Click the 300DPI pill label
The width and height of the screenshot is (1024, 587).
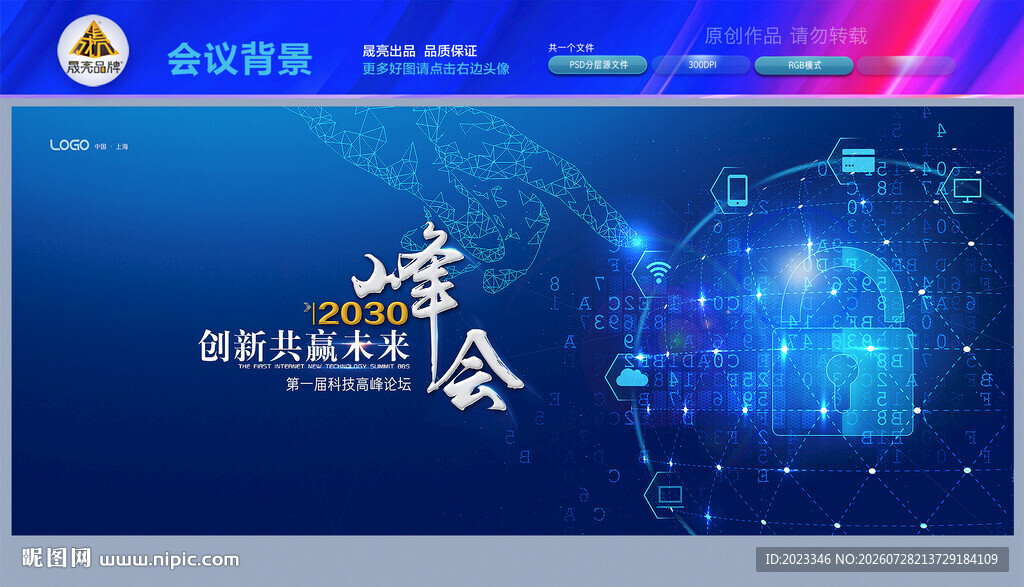click(x=701, y=65)
